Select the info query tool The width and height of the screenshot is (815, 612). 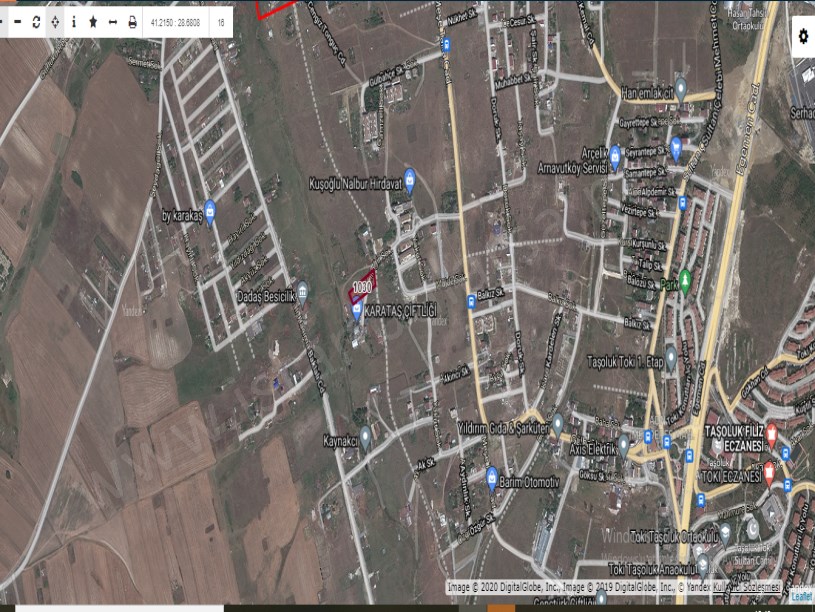pyautogui.click(x=73, y=21)
